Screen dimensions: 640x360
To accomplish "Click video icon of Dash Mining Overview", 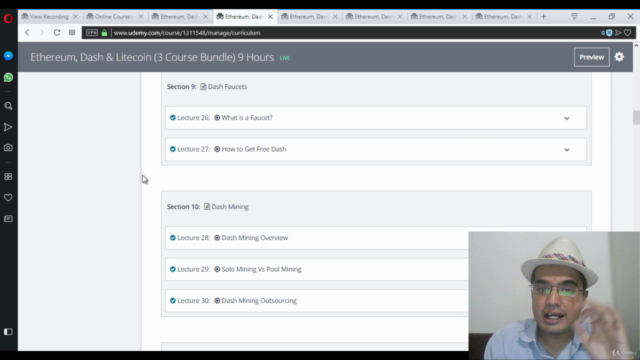I will coord(217,238).
